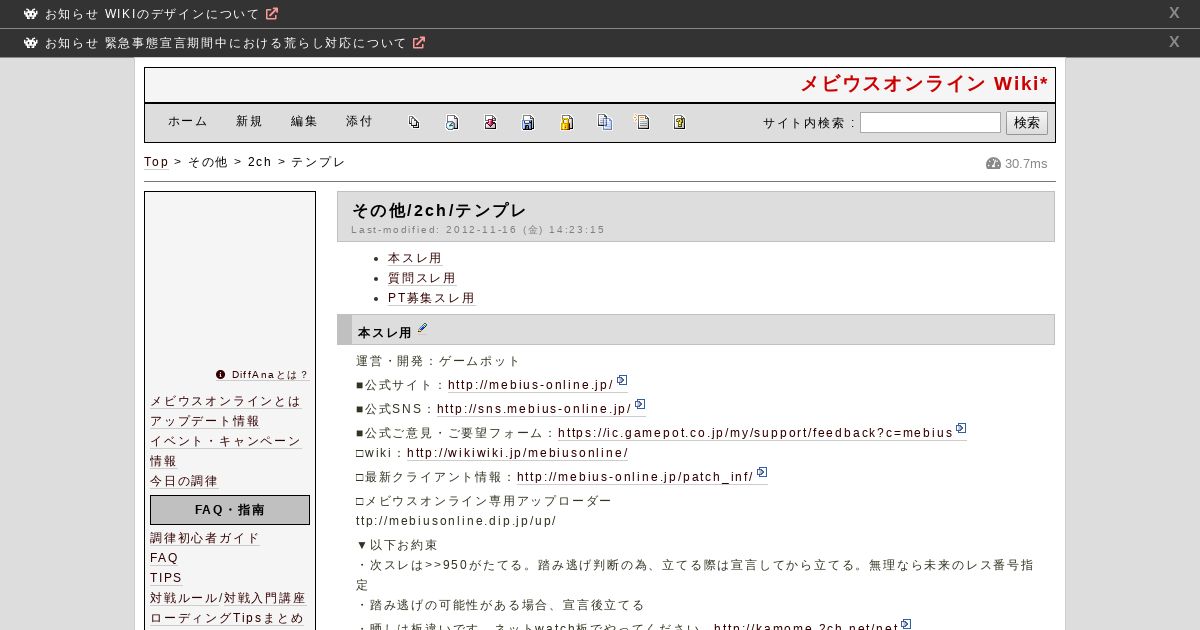This screenshot has height=630, width=1200.
Task: Click the その他/2ch/テンプレ page heading
Action: [439, 210]
